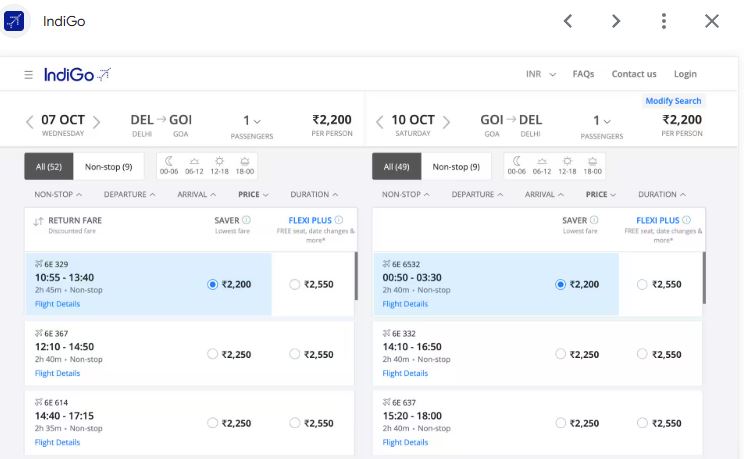Select next date after 10 OCT

tap(446, 122)
